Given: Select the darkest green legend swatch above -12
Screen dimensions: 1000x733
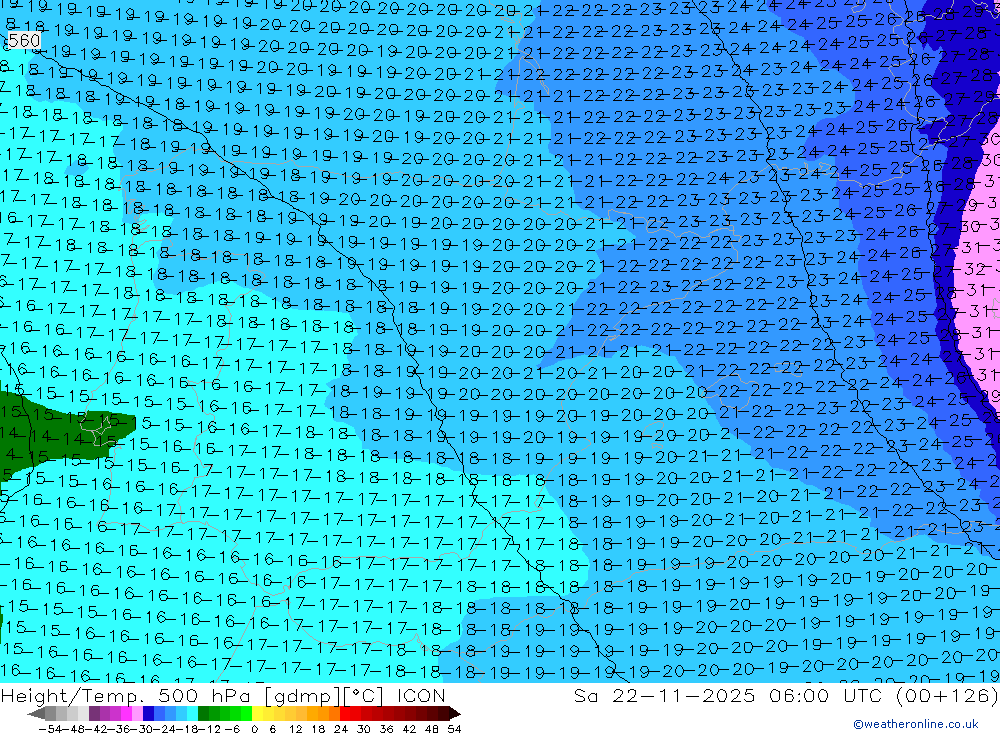Looking at the screenshot, I should pyautogui.click(x=203, y=713).
